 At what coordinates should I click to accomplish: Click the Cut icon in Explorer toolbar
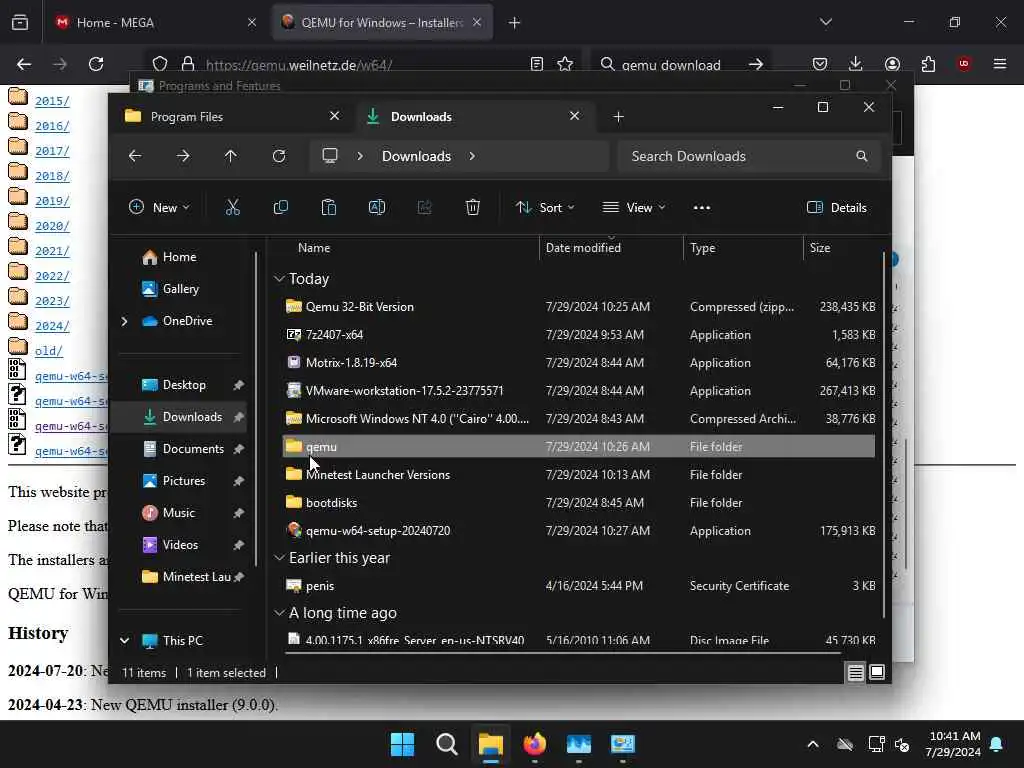tap(232, 208)
